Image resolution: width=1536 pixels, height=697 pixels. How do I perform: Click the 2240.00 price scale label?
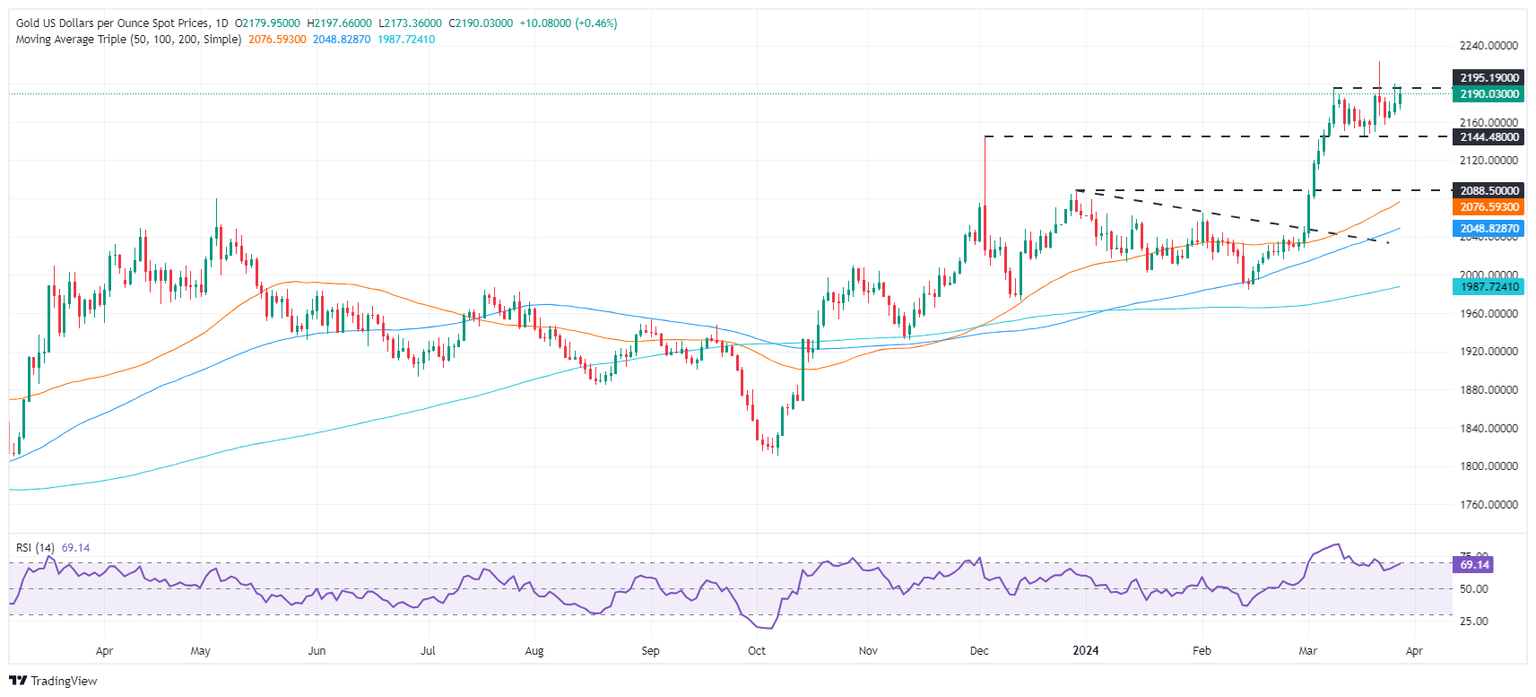click(1489, 46)
